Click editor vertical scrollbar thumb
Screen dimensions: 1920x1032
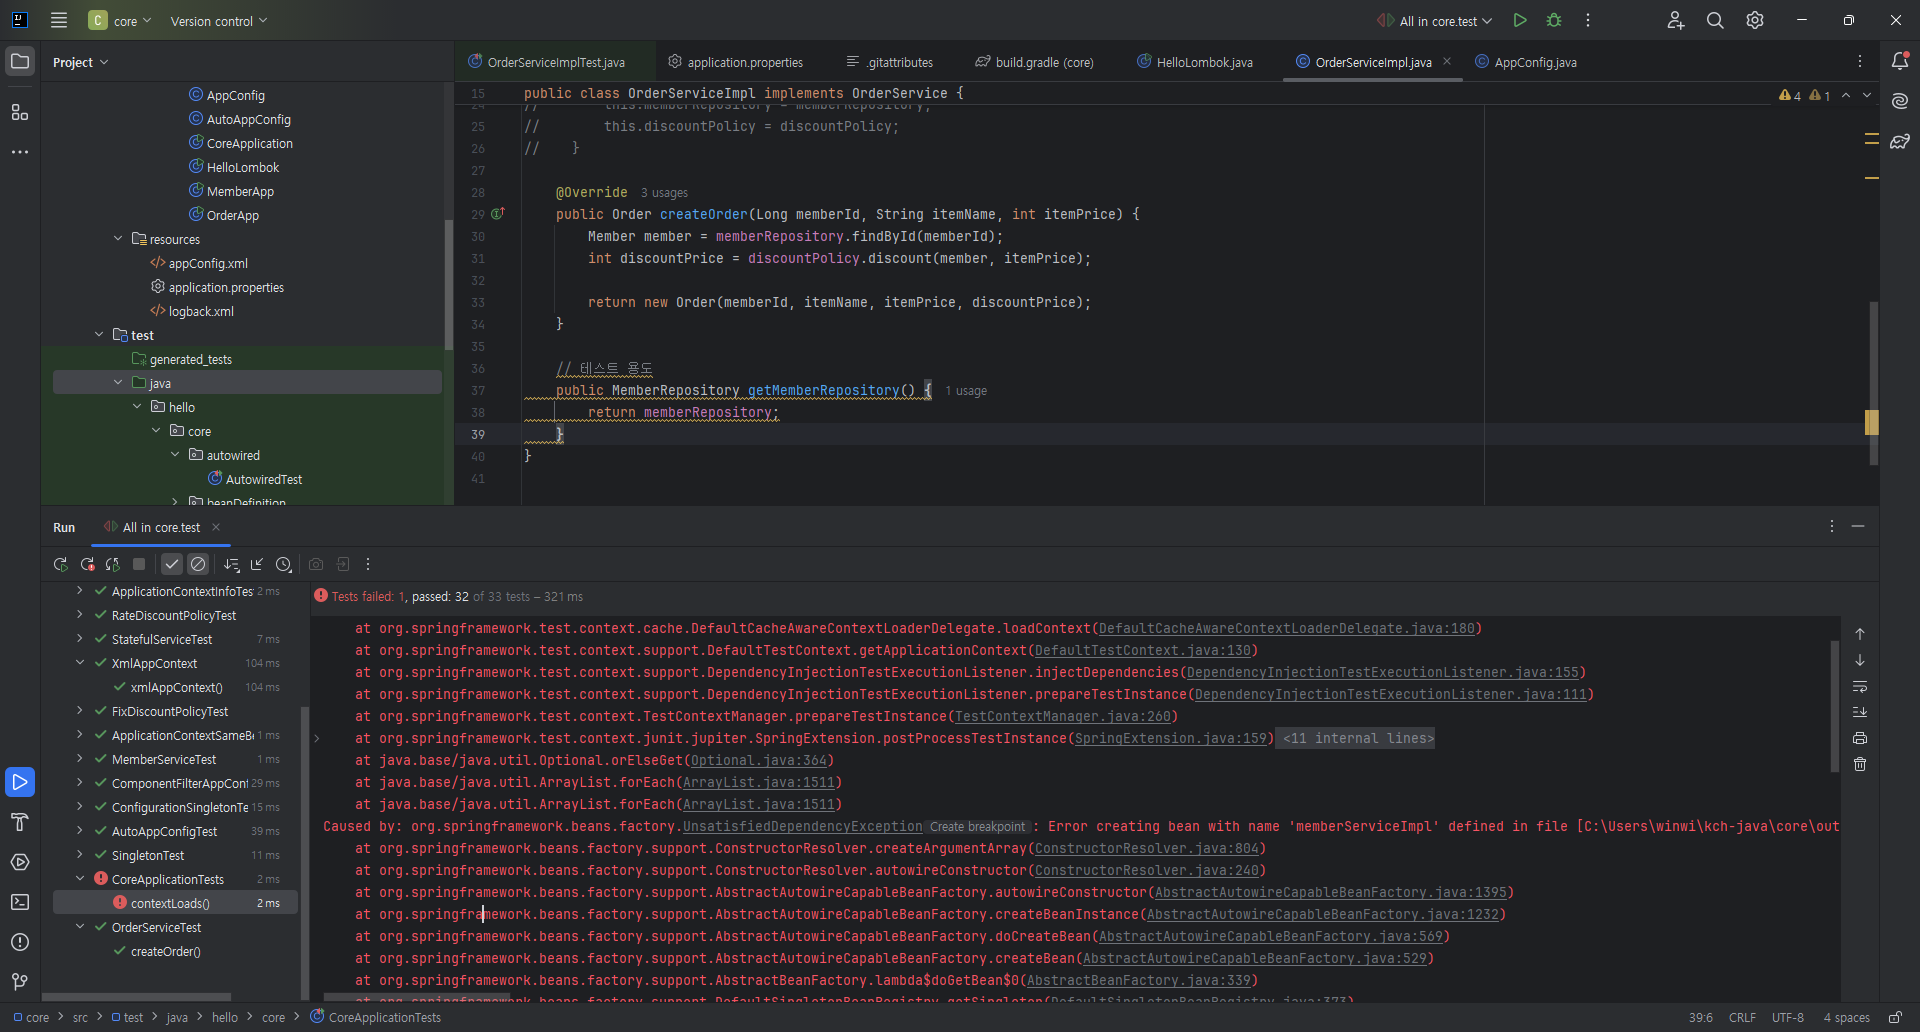(x=1873, y=383)
